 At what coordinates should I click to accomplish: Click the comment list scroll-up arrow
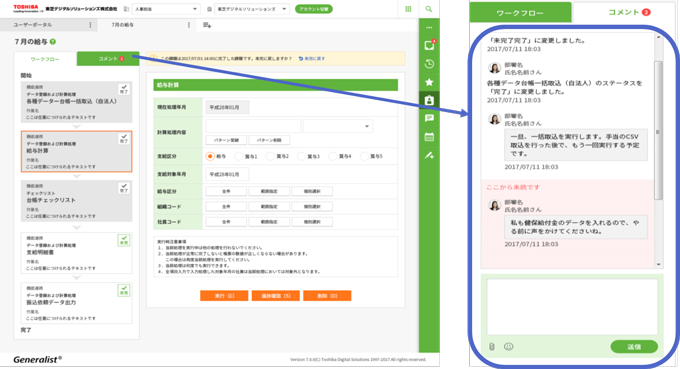pos(659,38)
